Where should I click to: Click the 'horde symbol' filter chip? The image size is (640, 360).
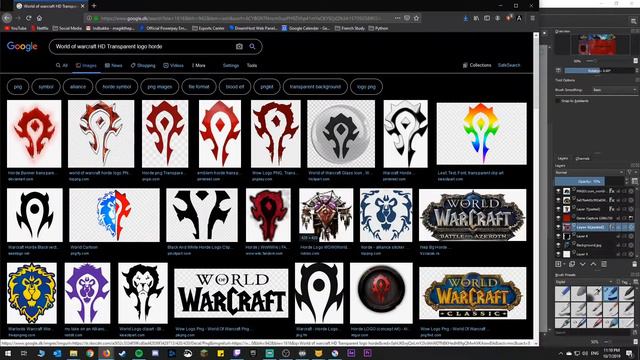(117, 87)
